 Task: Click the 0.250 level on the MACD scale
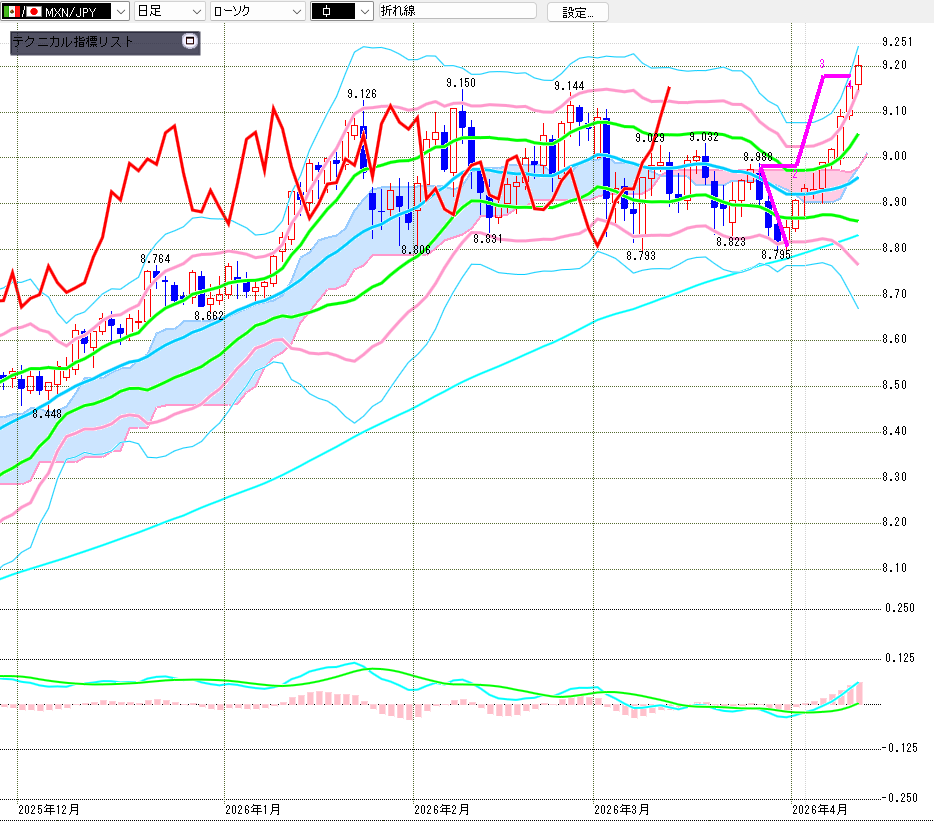(900, 608)
